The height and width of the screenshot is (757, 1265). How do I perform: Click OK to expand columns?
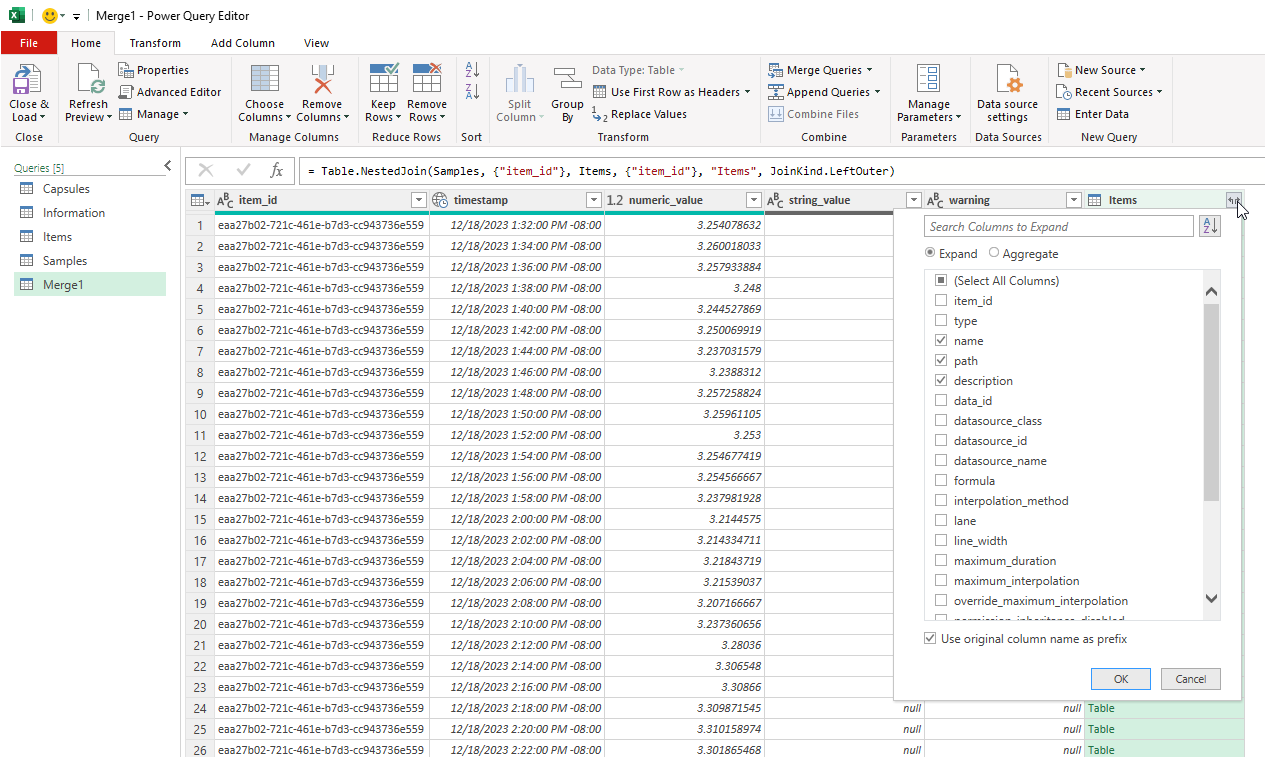click(x=1120, y=678)
